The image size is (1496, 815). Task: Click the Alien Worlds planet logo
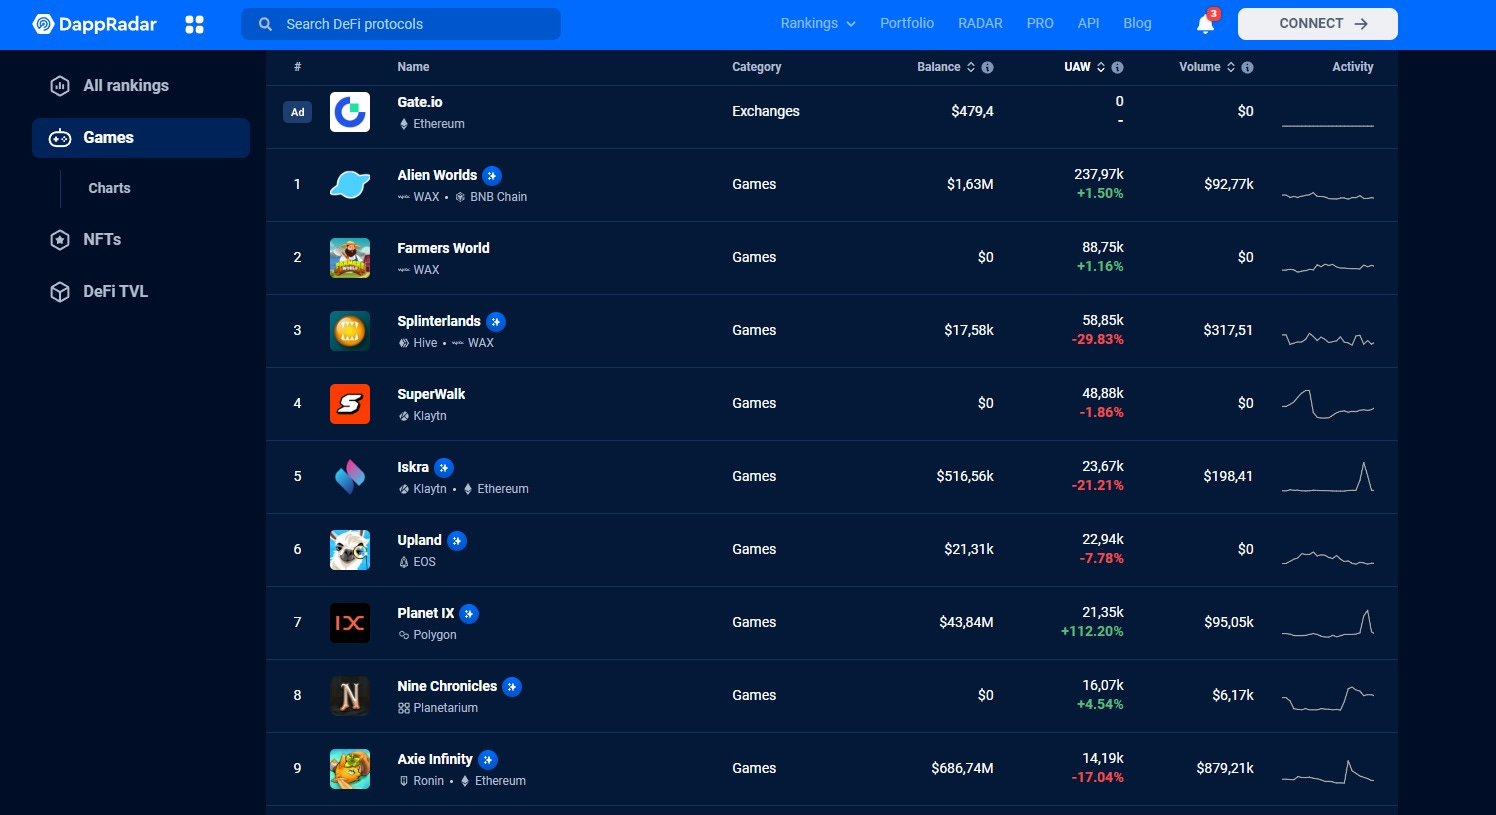350,185
